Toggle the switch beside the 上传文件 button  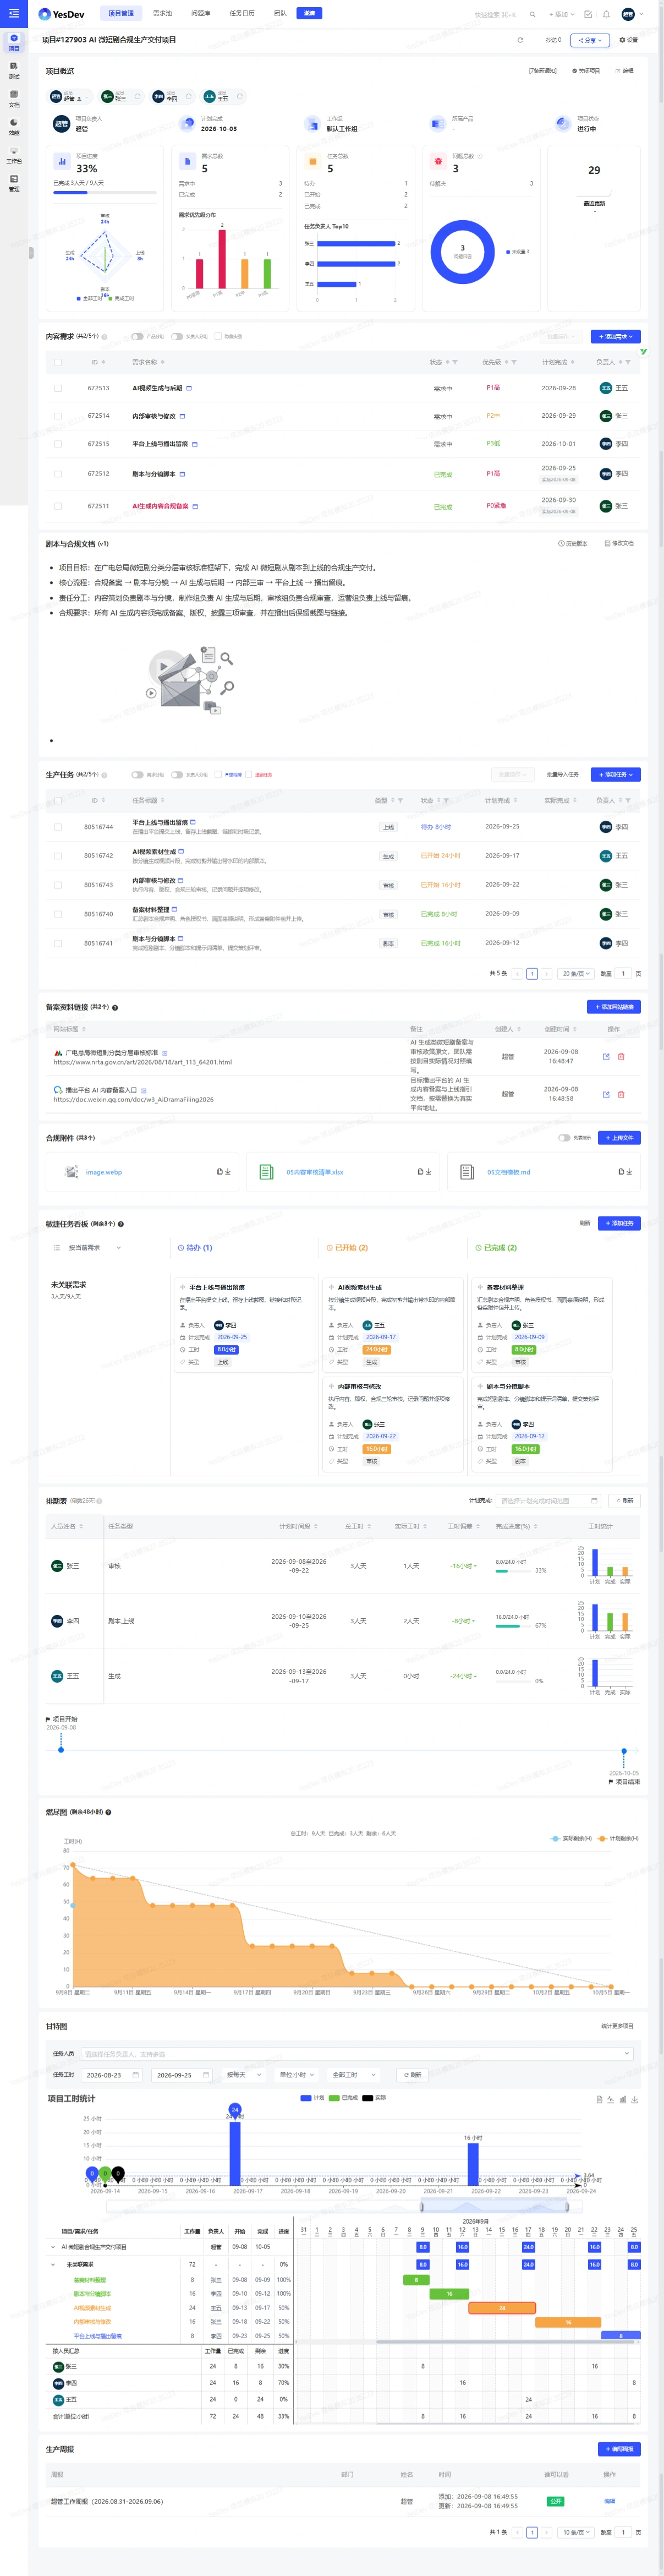click(564, 1137)
